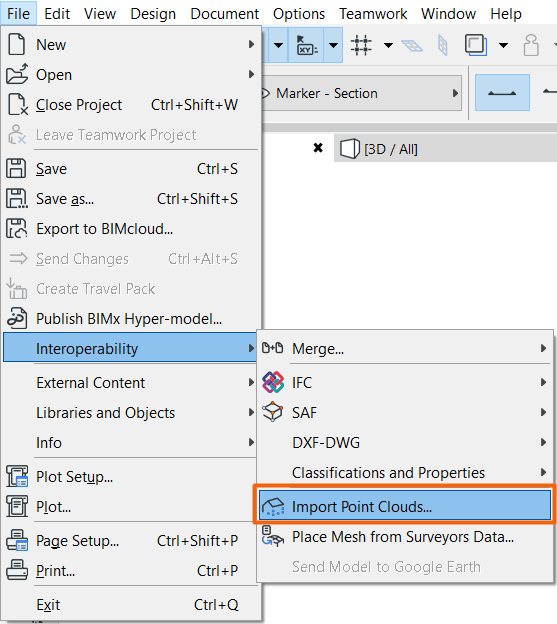The height and width of the screenshot is (624, 557).
Task: Click the SAF cube icon
Action: (x=273, y=412)
